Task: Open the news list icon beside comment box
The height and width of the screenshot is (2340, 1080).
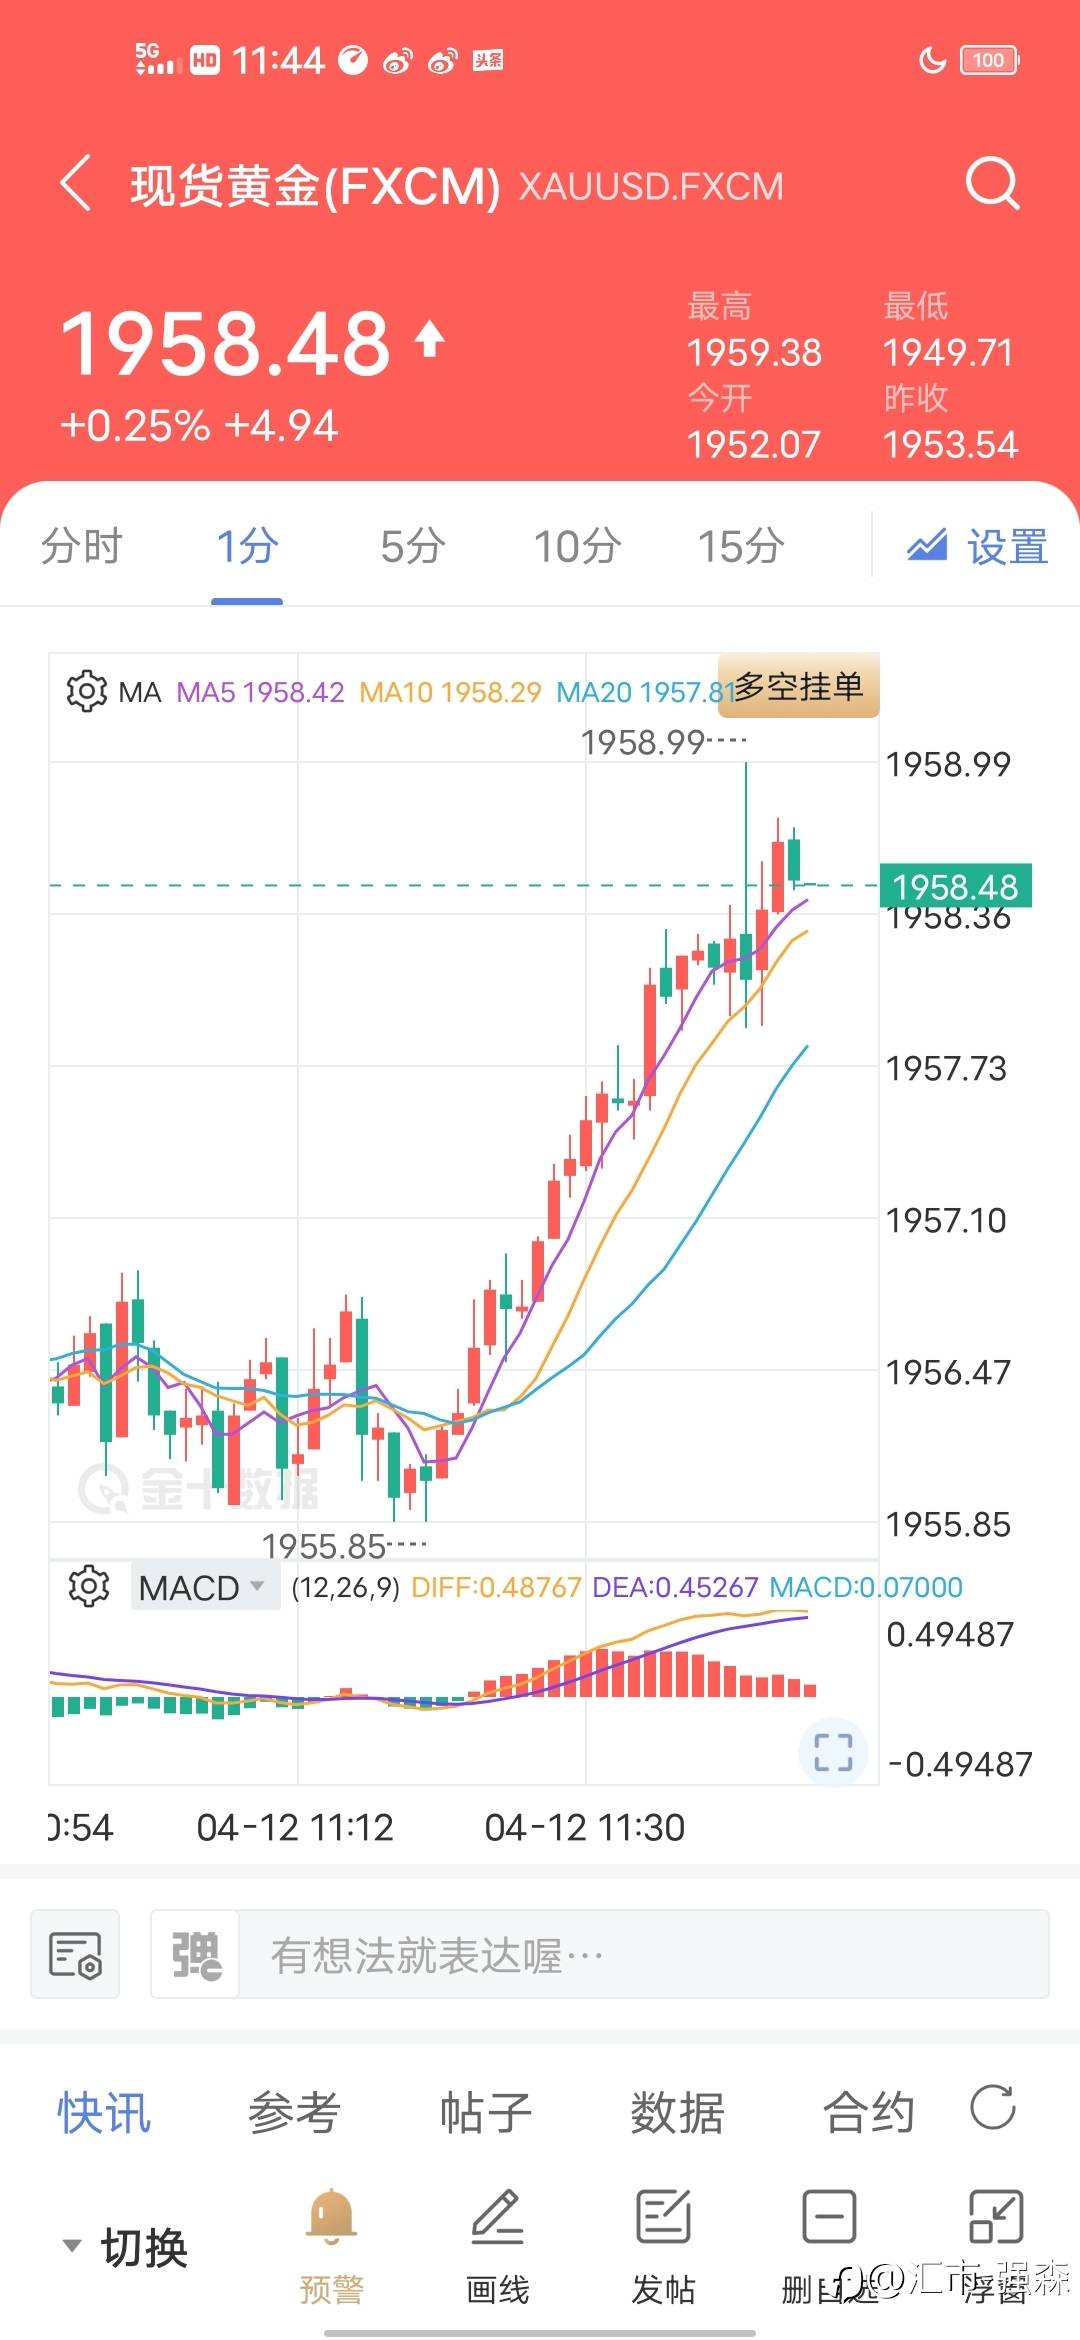Action: pos(75,1954)
